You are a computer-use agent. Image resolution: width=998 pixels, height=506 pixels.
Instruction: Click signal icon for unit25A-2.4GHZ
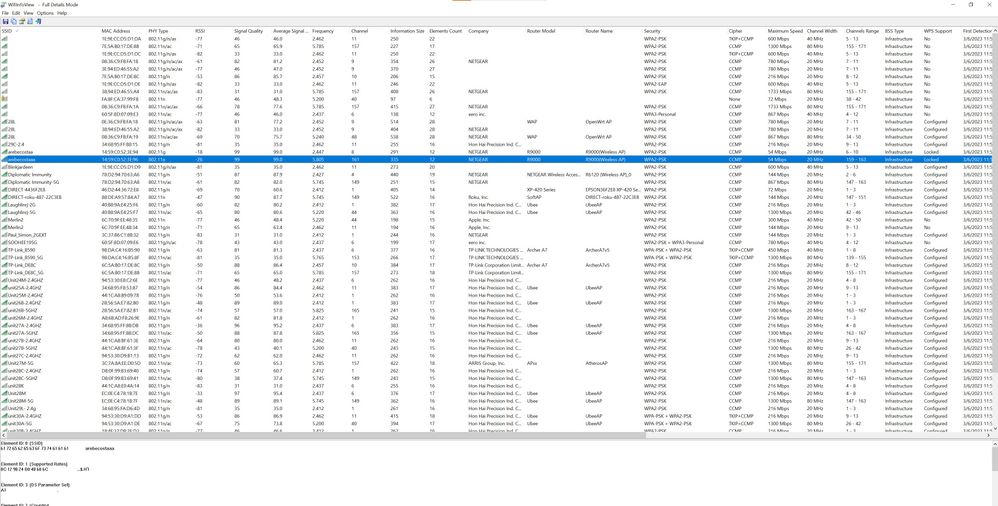click(x=4, y=288)
